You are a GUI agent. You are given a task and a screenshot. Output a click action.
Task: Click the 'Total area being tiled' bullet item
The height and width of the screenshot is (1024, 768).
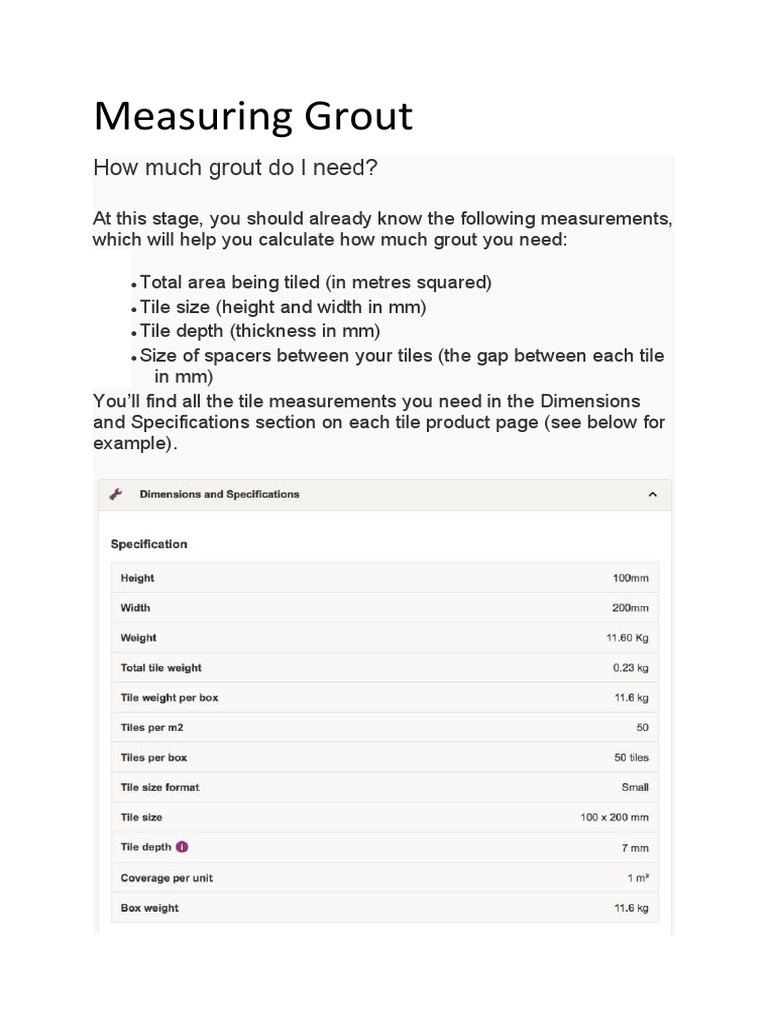316,283
